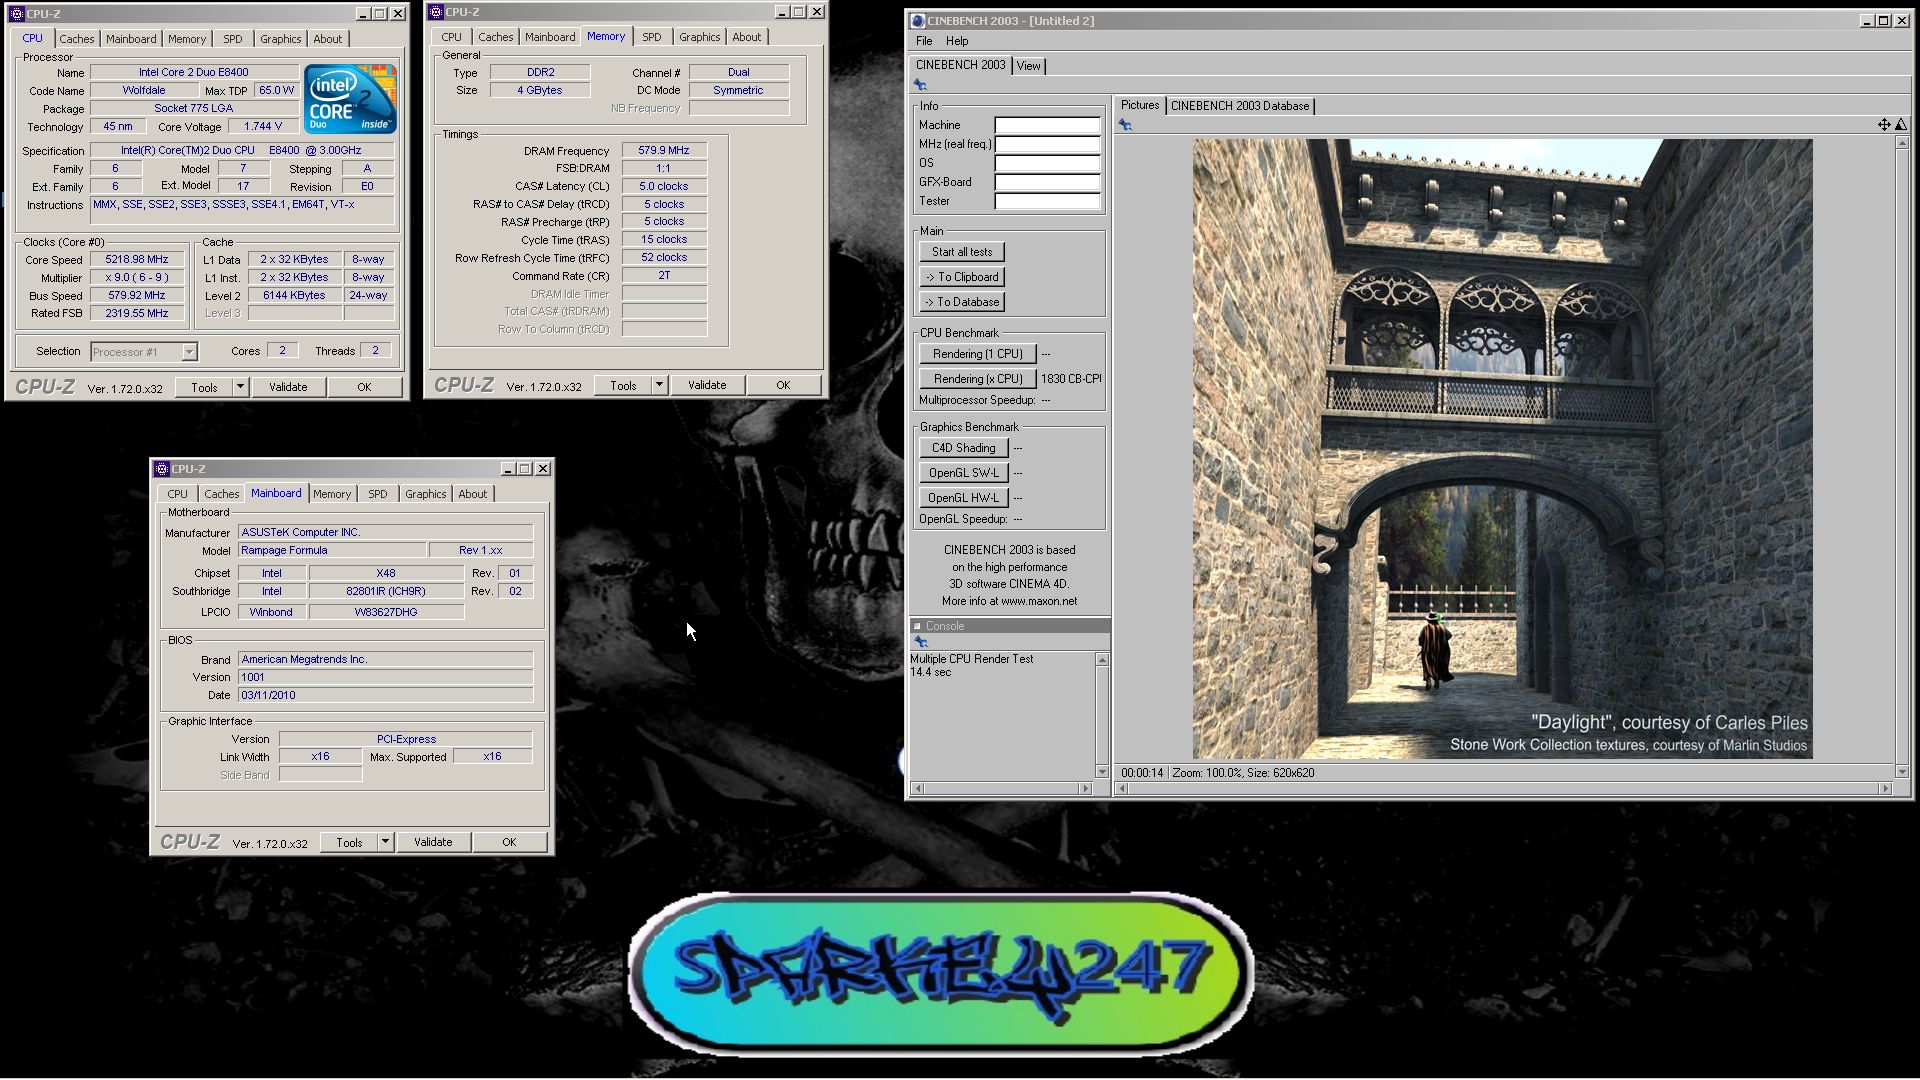
Task: Open Tools dropdown arrow in CPU-Z Mainboard window
Action: click(x=385, y=842)
